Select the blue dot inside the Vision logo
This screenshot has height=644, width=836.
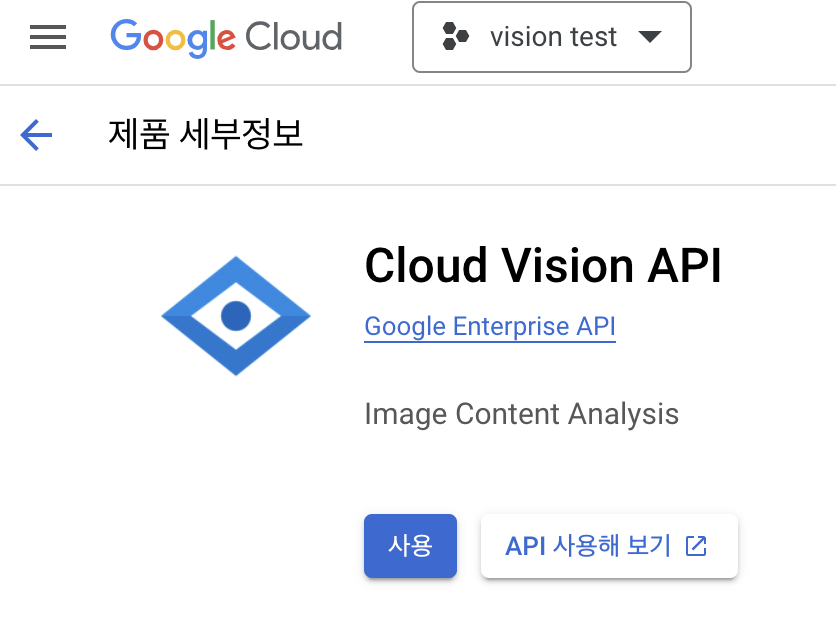[235, 315]
